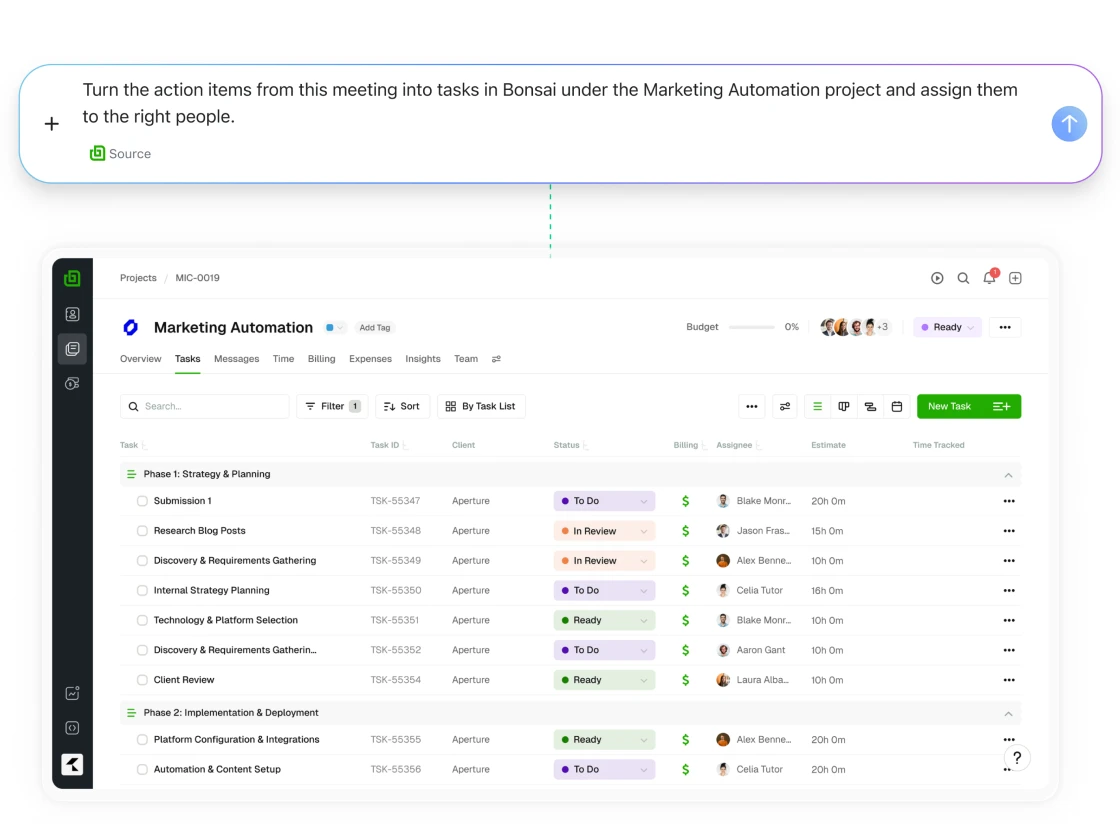This screenshot has height=840, width=1120.
Task: Check the Client Review checkbox
Action: tap(142, 680)
